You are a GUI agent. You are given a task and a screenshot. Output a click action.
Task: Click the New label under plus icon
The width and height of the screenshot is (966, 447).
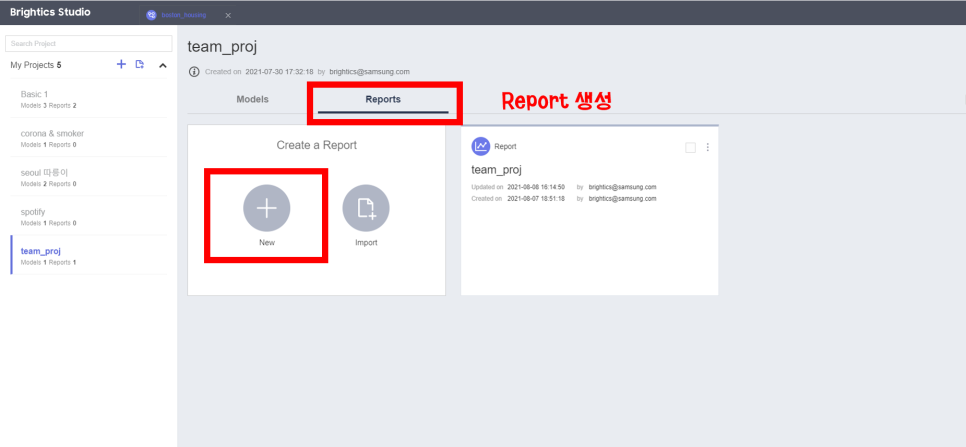pyautogui.click(x=267, y=243)
